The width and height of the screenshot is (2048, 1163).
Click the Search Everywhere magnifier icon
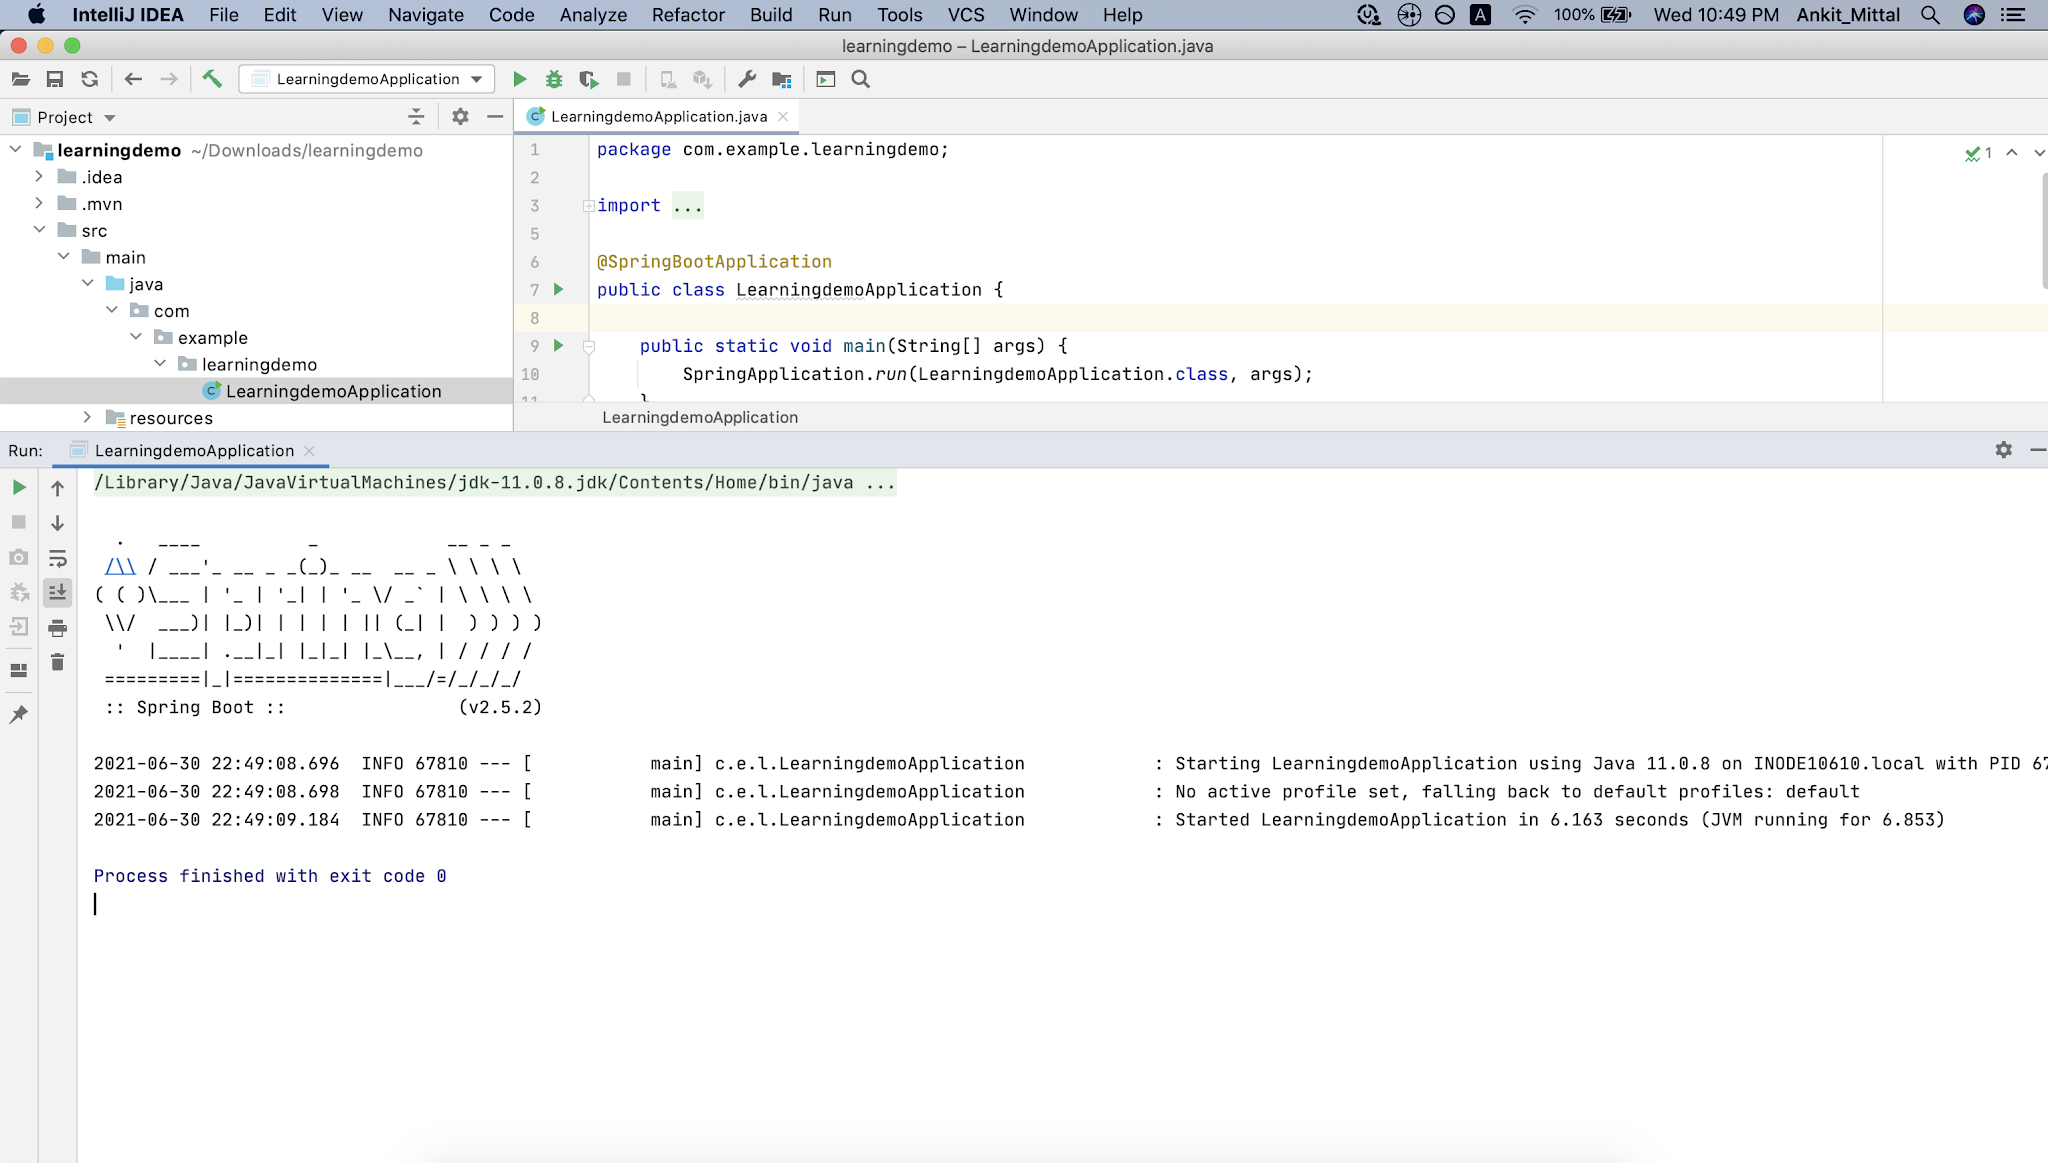tap(860, 79)
